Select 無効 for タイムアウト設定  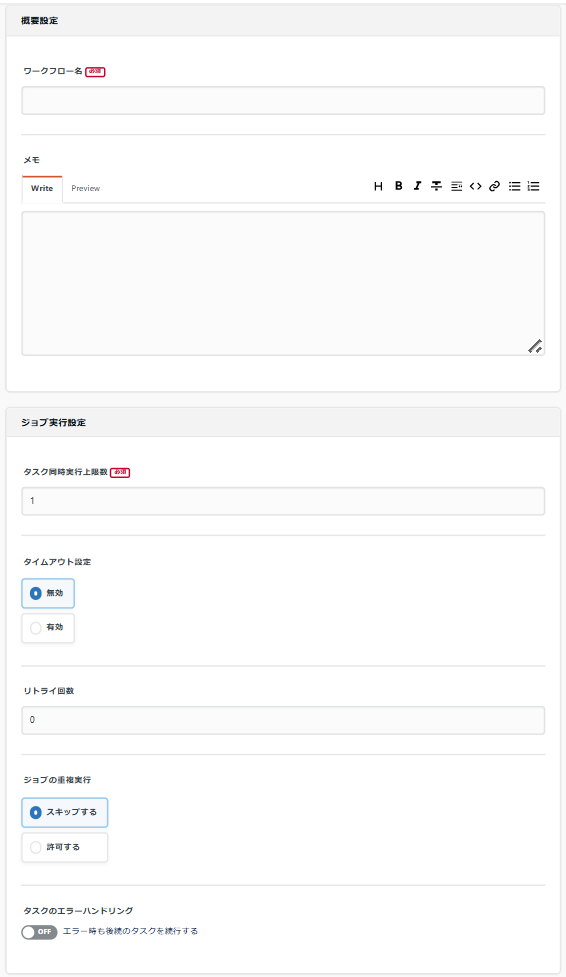48,593
